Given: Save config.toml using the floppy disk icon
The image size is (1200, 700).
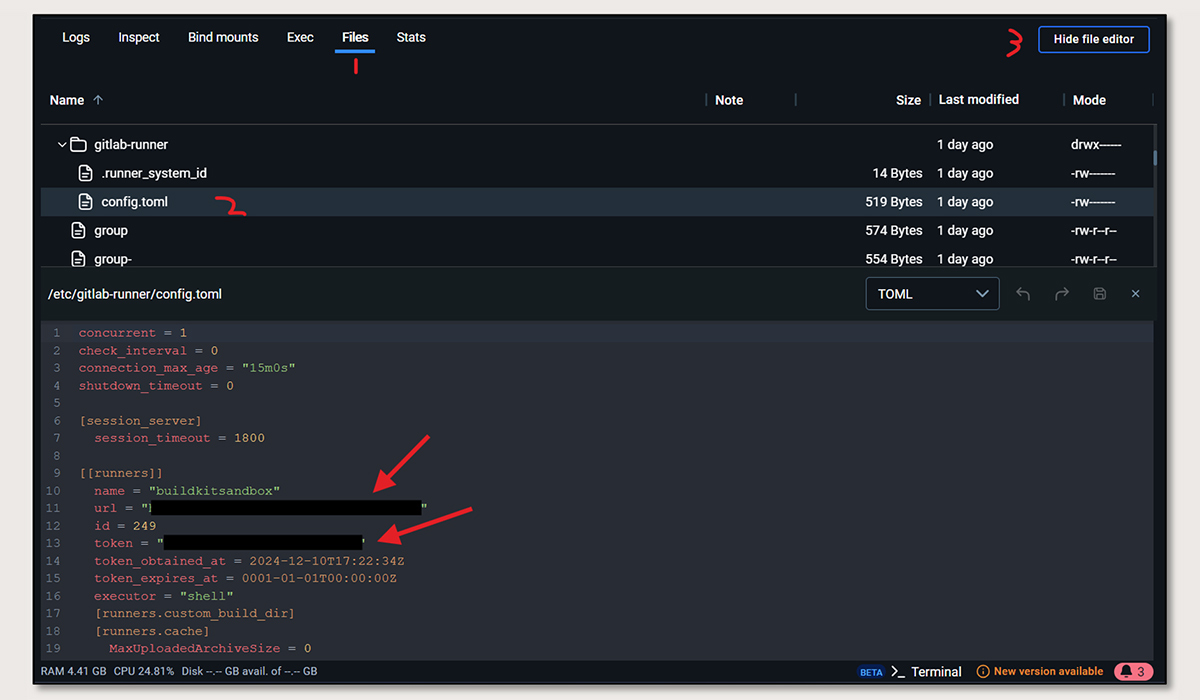Looking at the screenshot, I should coord(1099,293).
